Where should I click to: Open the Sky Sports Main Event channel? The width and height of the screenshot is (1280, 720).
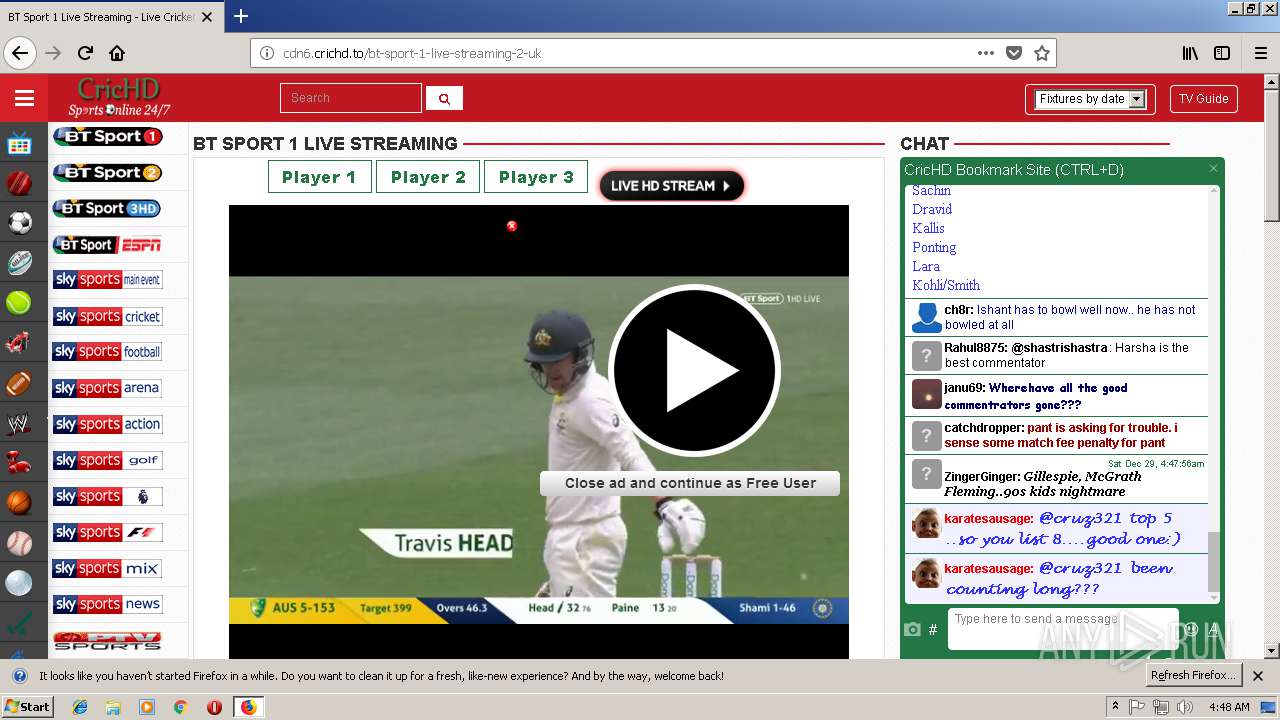107,280
